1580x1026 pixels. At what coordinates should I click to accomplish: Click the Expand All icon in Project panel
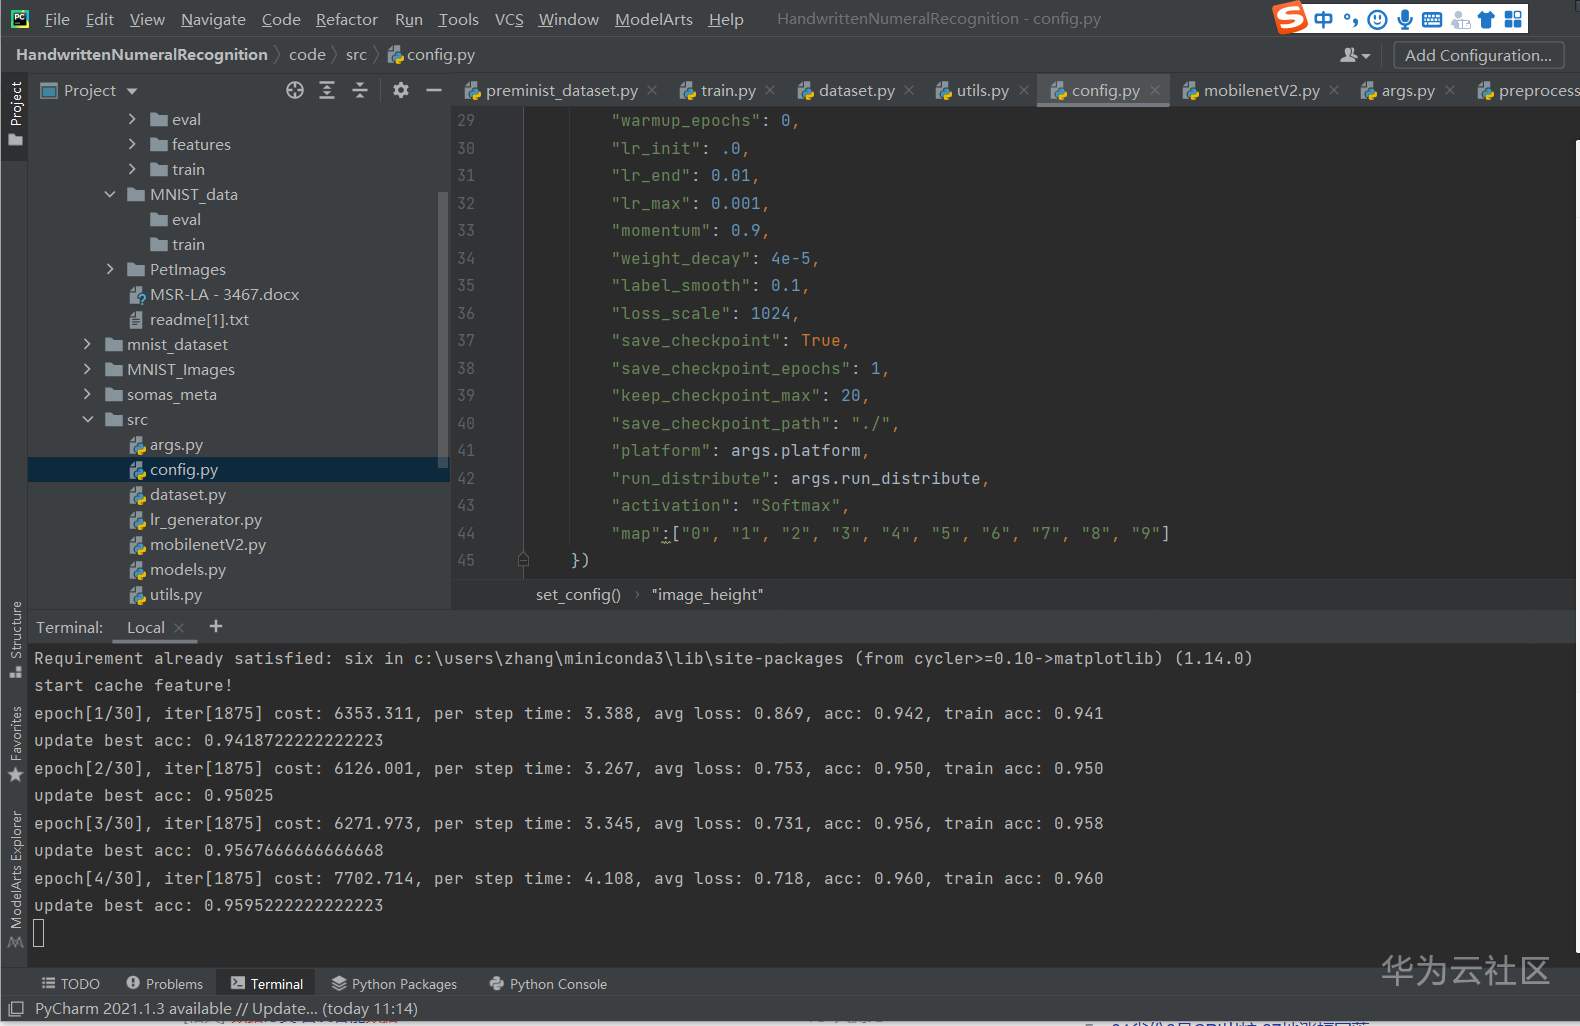point(327,91)
